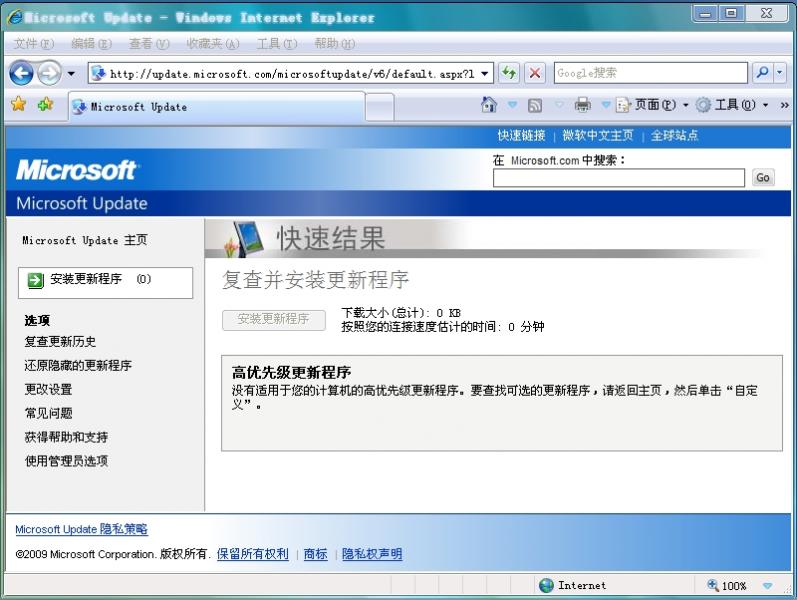Open the 工具(T) menu
Image resolution: width=797 pixels, height=600 pixels.
(x=277, y=44)
